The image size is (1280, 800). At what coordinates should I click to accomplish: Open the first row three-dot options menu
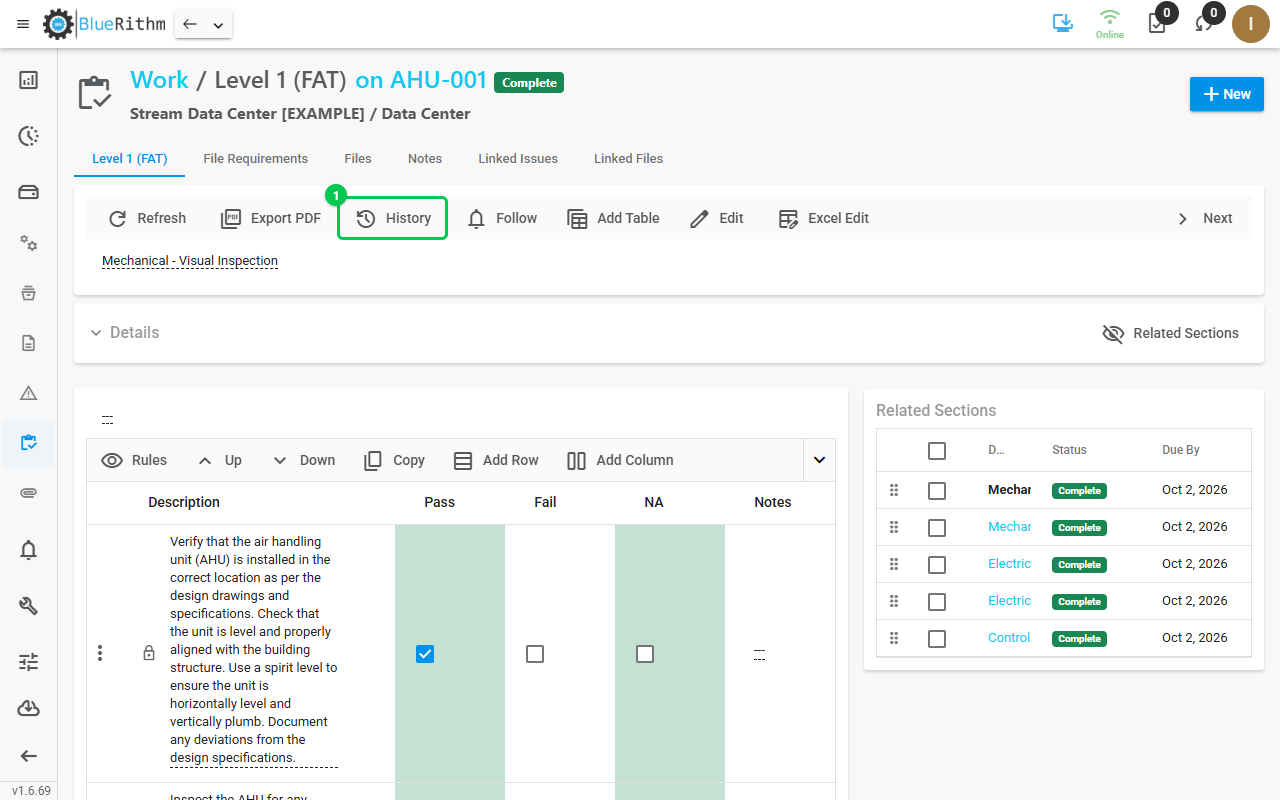pos(100,654)
